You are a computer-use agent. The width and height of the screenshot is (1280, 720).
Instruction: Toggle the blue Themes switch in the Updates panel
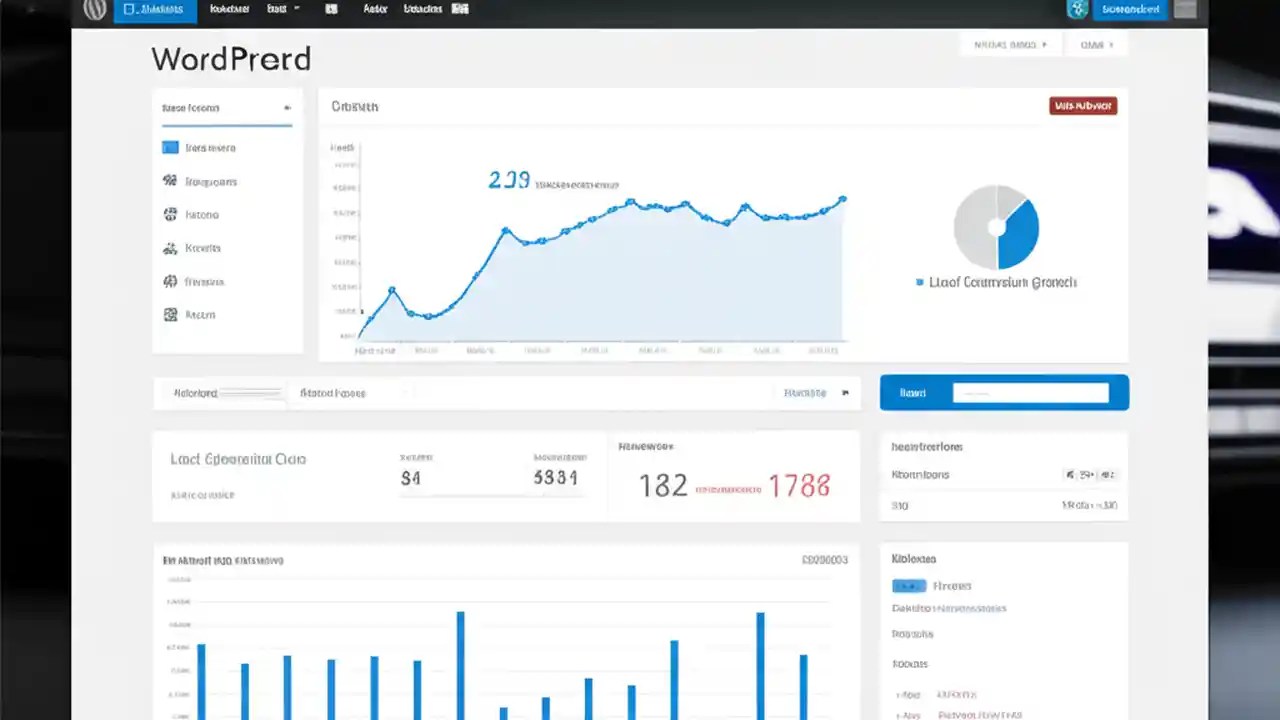click(909, 586)
